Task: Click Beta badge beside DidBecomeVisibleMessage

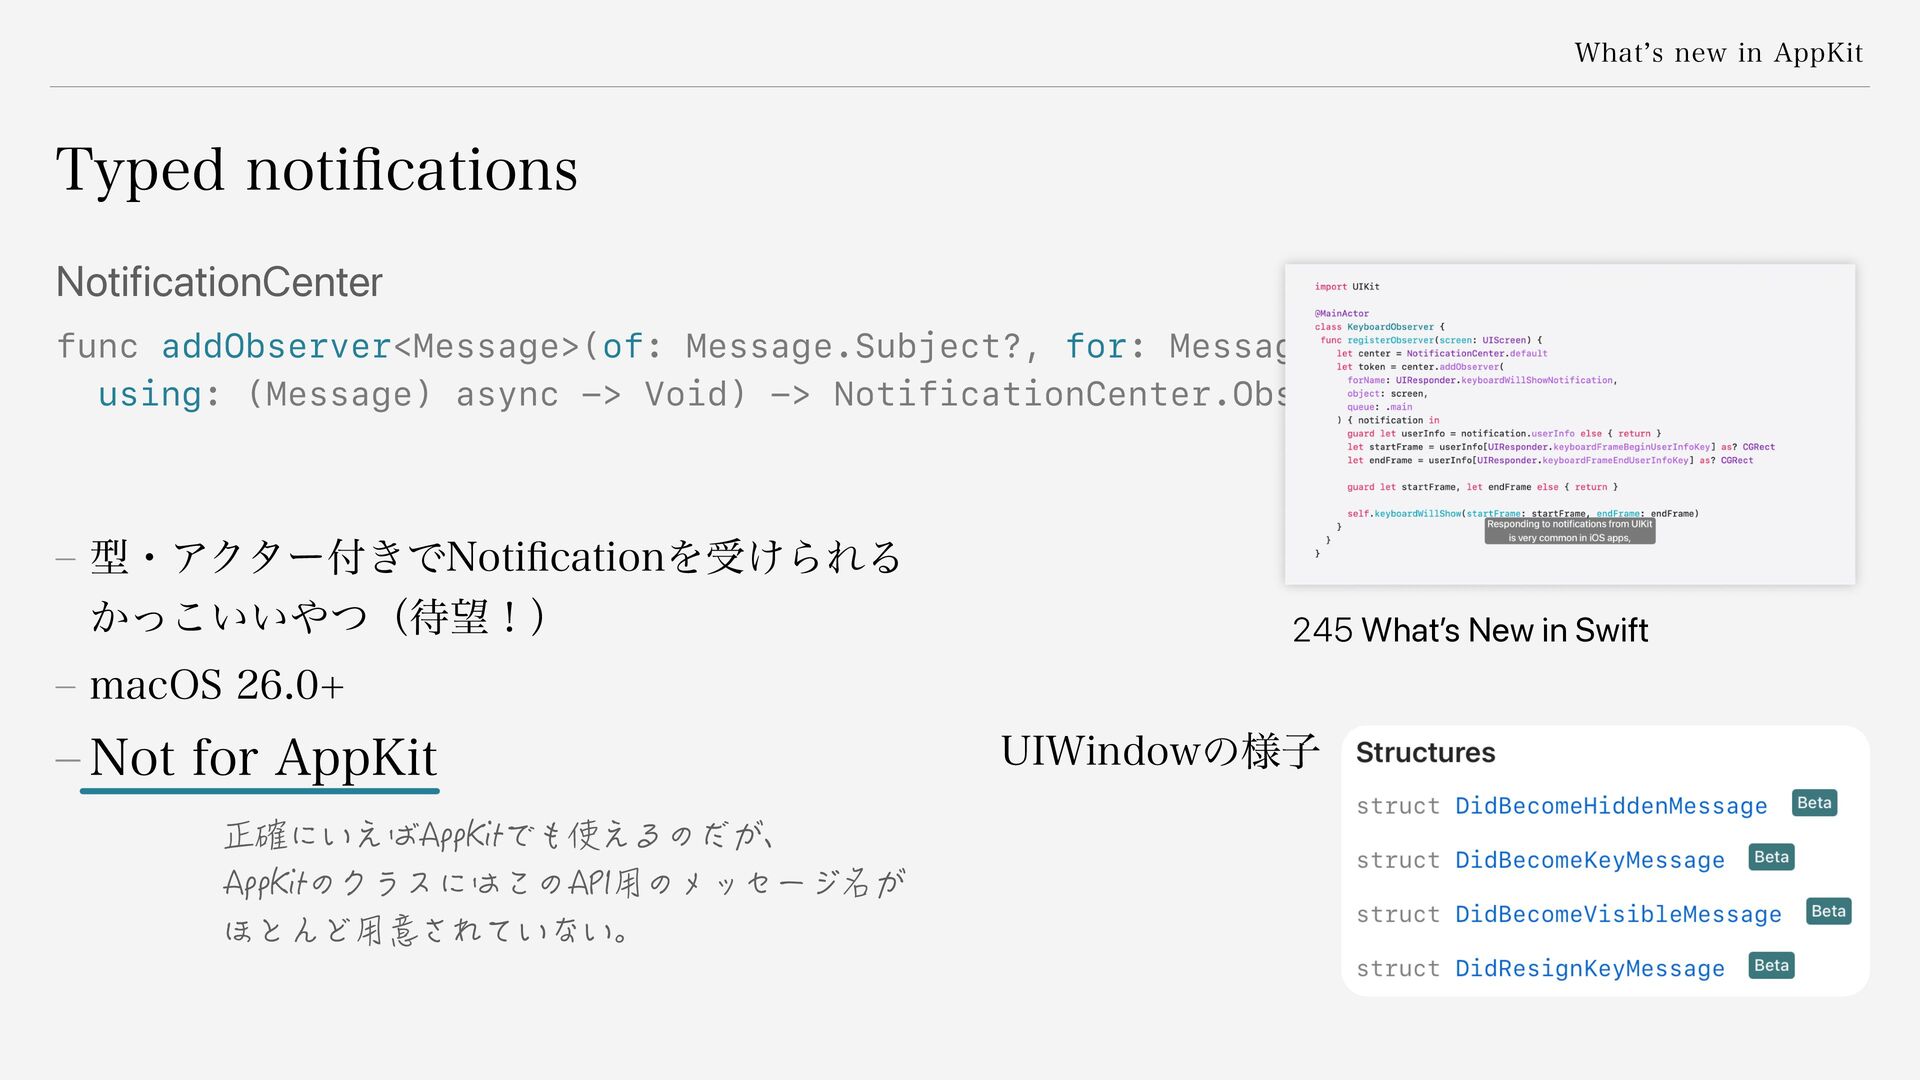Action: [1828, 911]
